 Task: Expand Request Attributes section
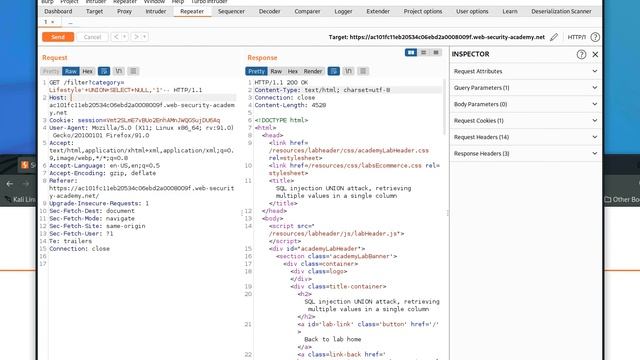(525, 71)
